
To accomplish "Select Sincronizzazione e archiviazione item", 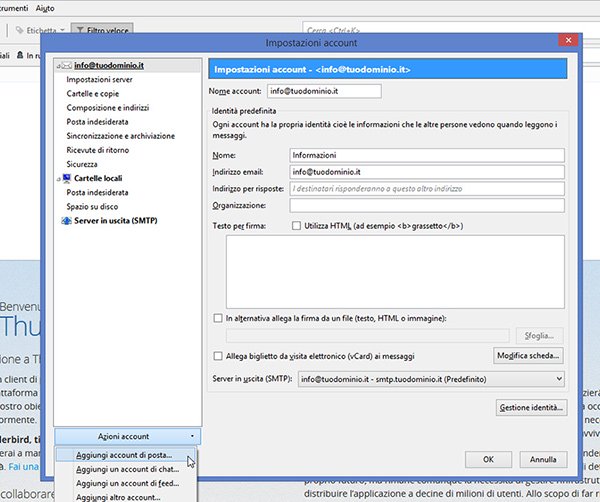I will (121, 136).
